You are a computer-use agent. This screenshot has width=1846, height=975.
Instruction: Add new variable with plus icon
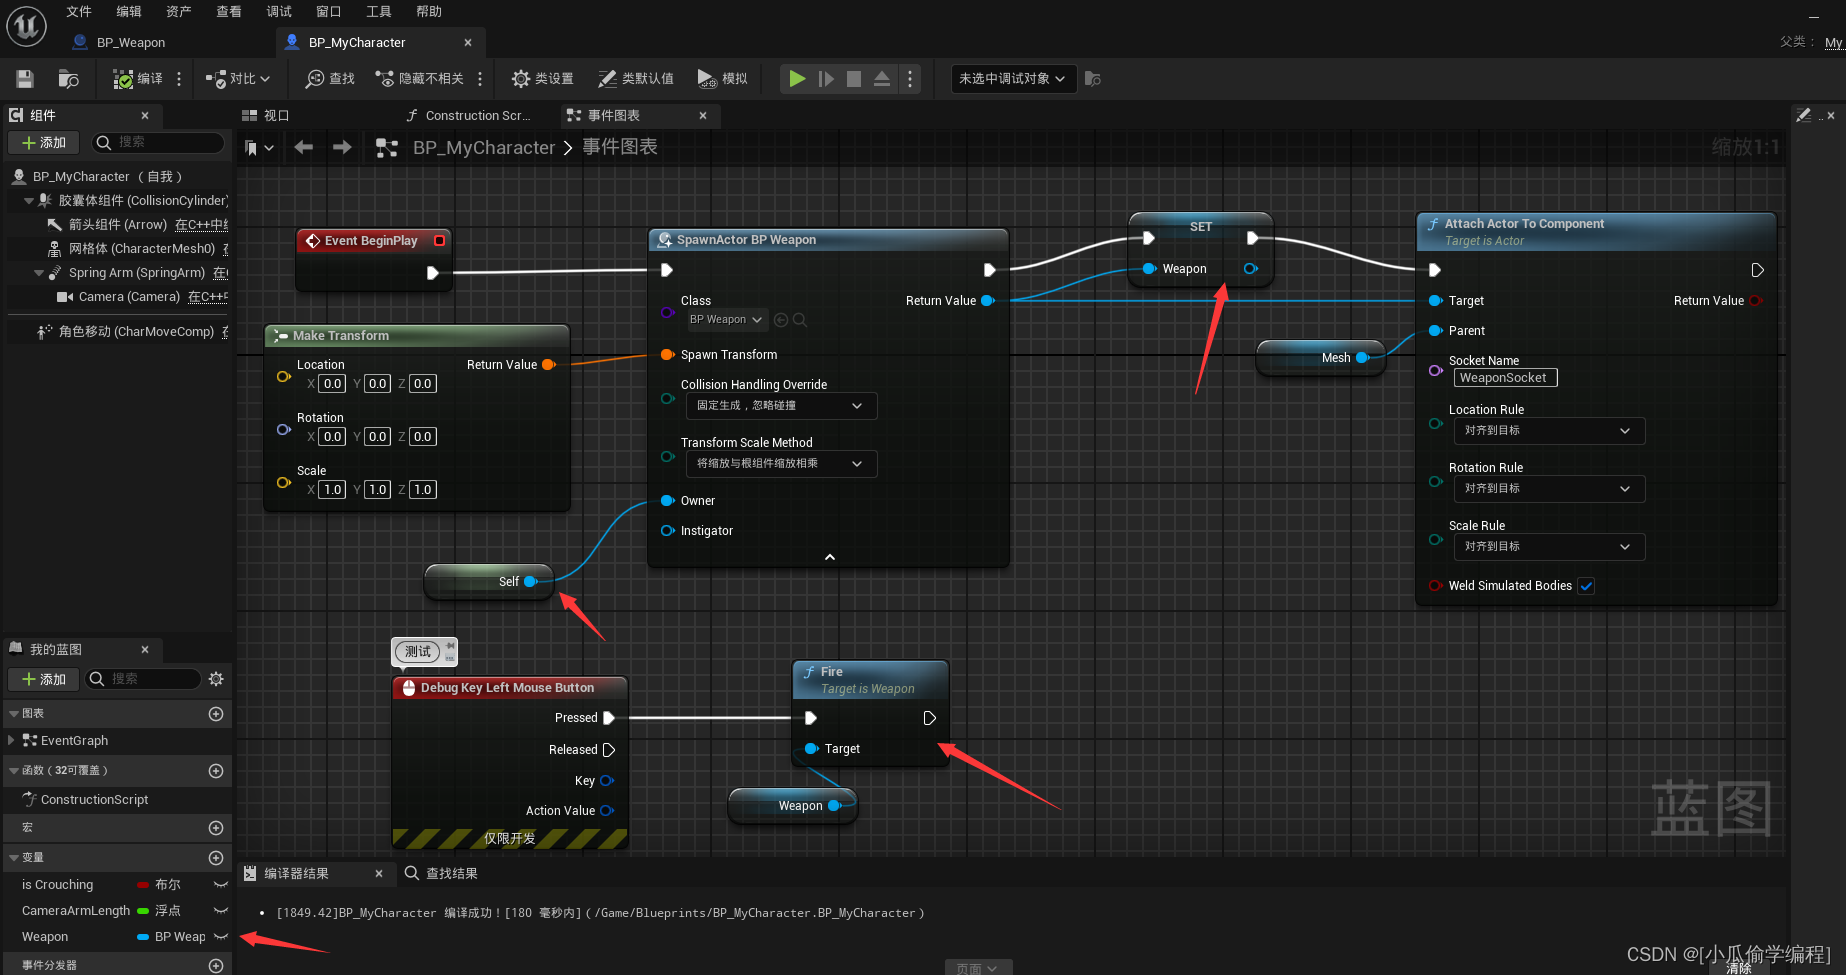click(x=216, y=858)
